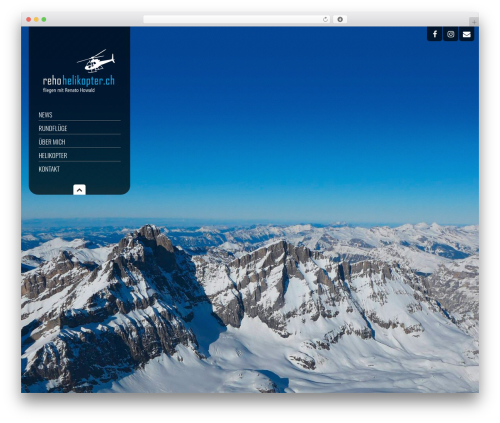This screenshot has height=423, width=500.
Task: Click the red close window dot
Action: [29, 19]
